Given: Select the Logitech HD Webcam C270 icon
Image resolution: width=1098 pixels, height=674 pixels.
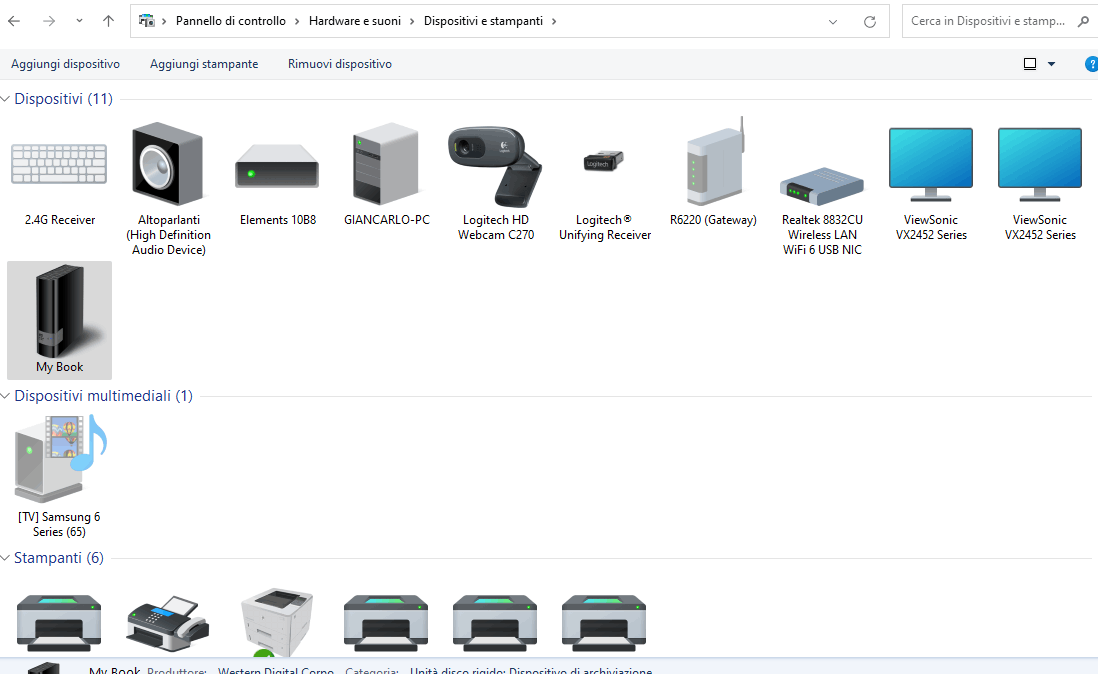Looking at the screenshot, I should 495,167.
